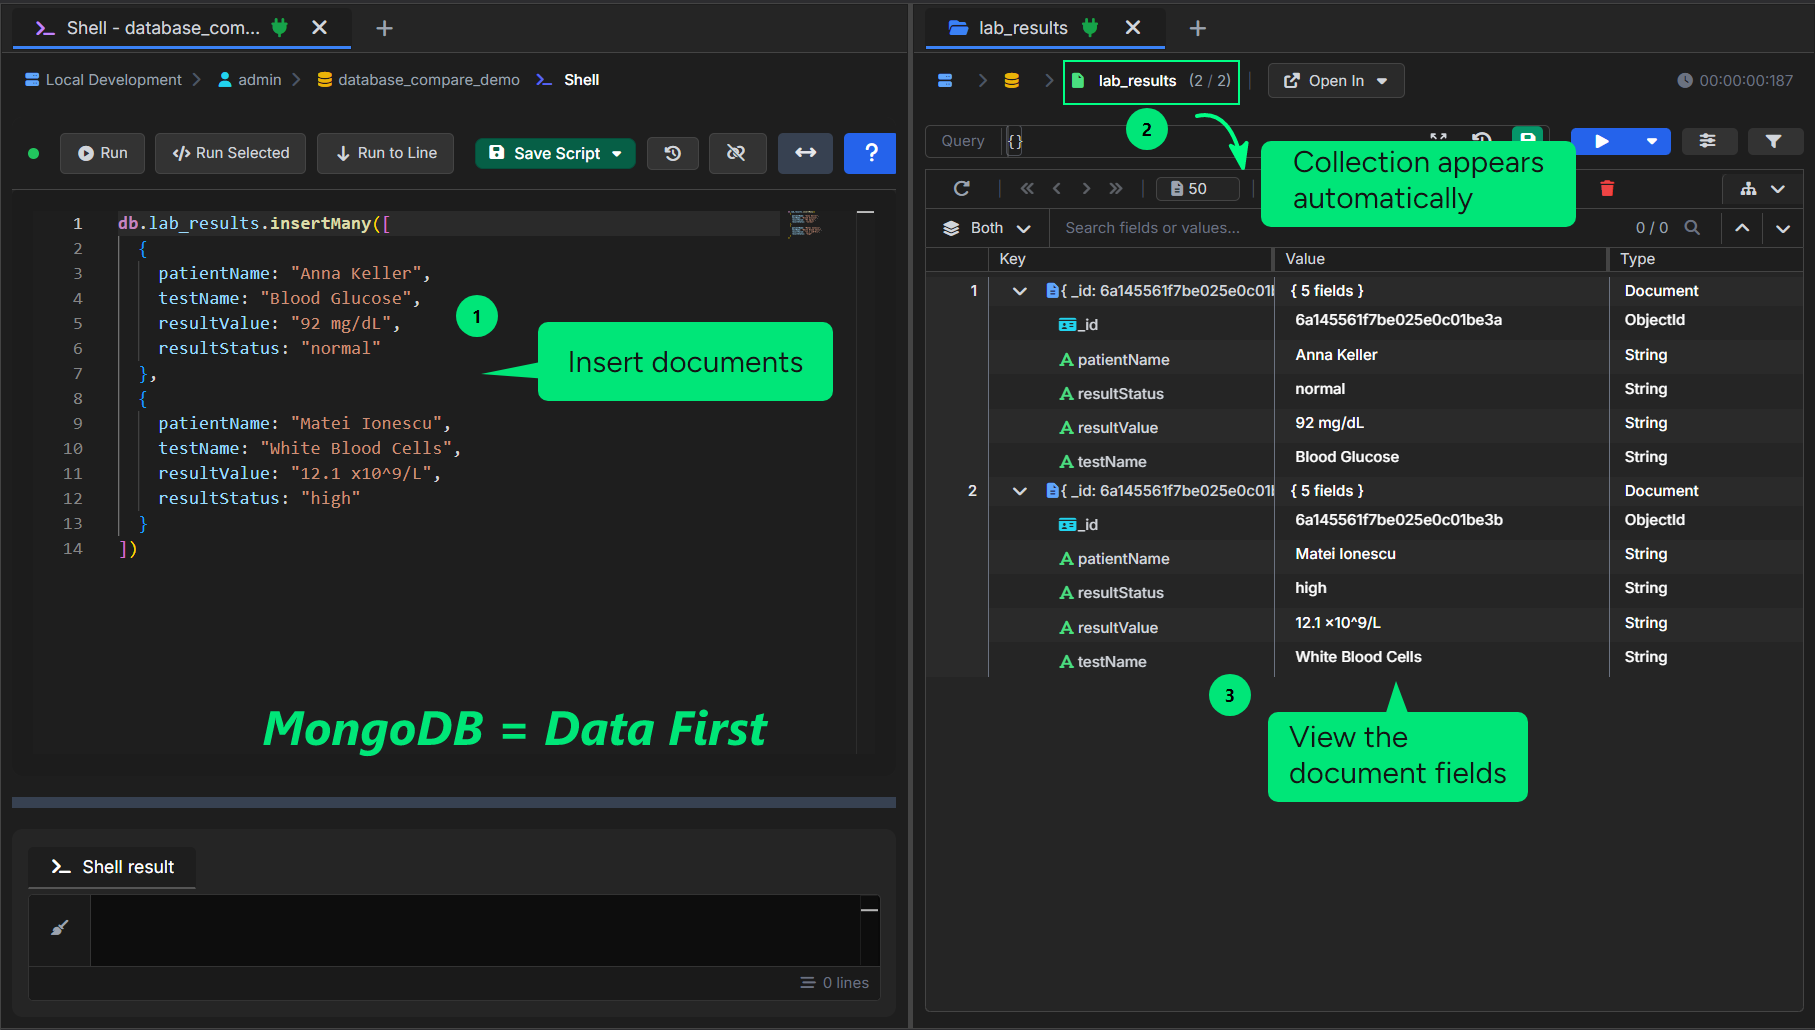
Task: Click the Run to Line button
Action: 386,153
